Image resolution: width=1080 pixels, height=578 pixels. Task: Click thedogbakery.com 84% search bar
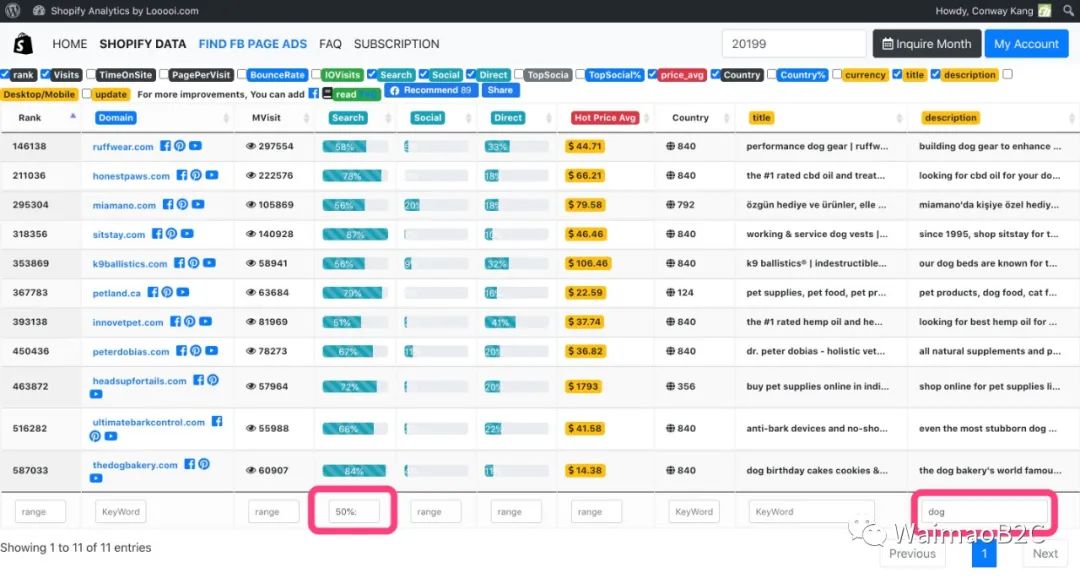click(355, 471)
